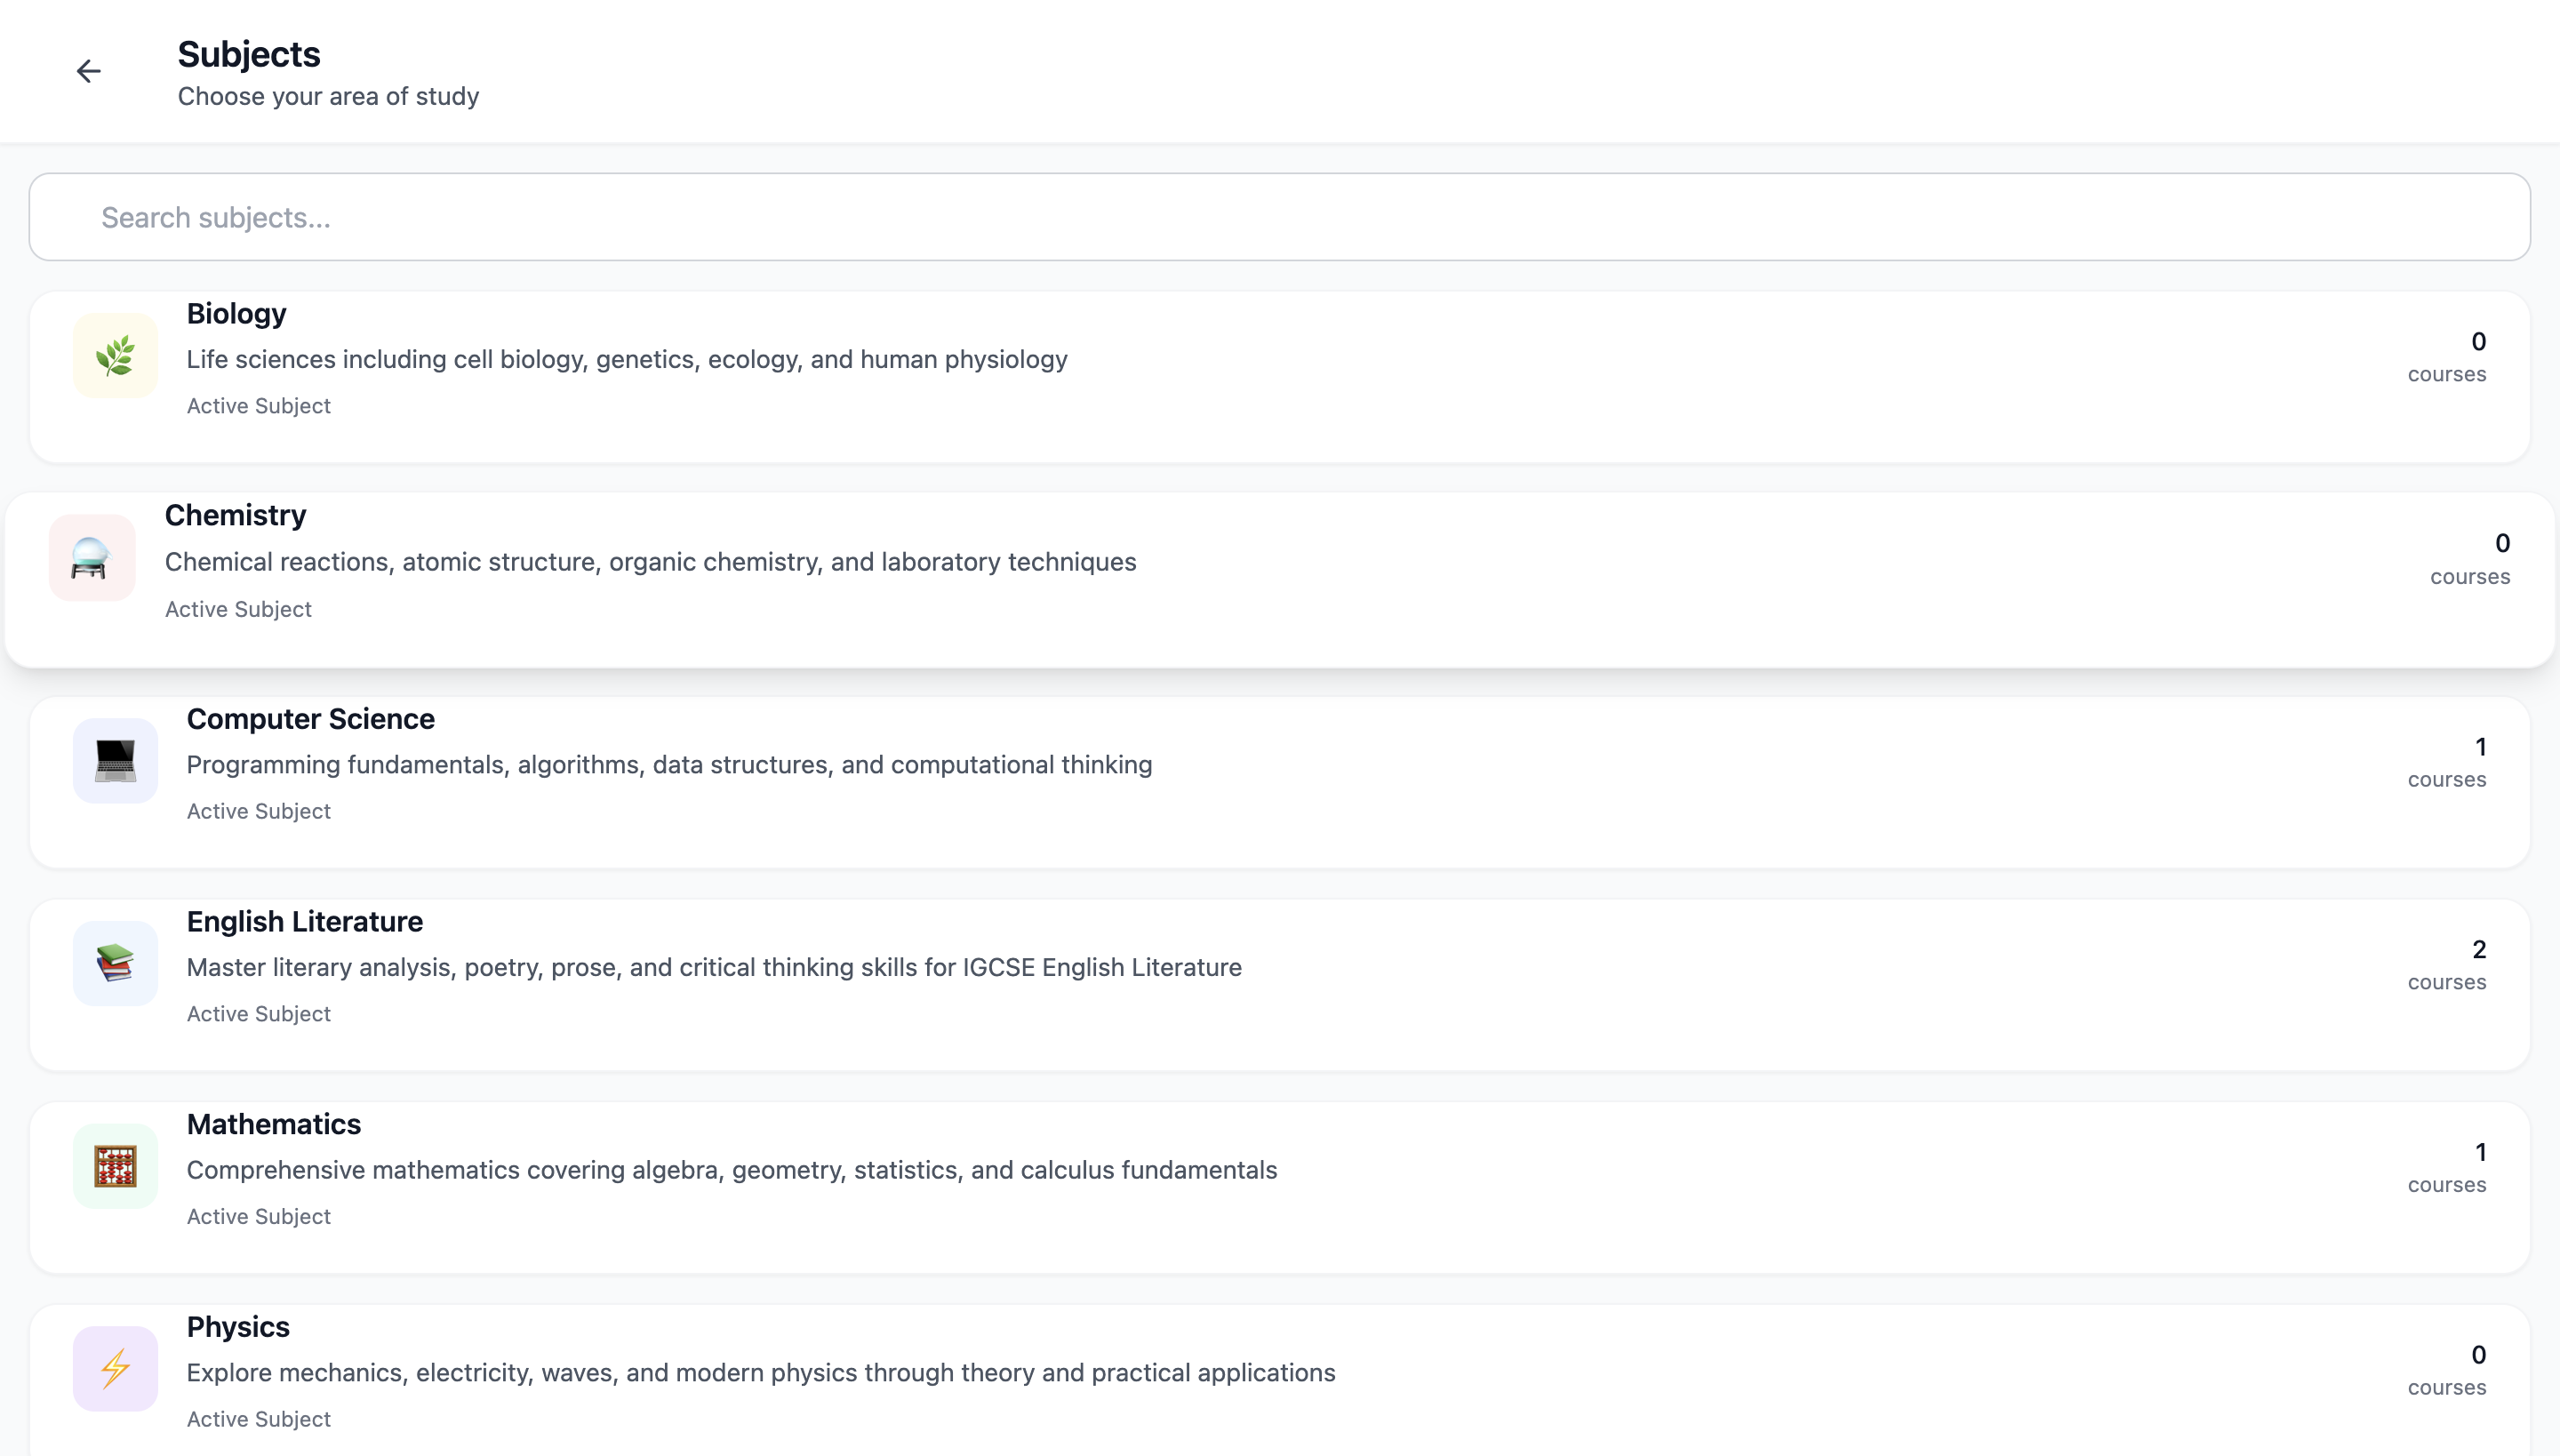Click the English Literature books icon
The width and height of the screenshot is (2560, 1456).
pyautogui.click(x=115, y=963)
